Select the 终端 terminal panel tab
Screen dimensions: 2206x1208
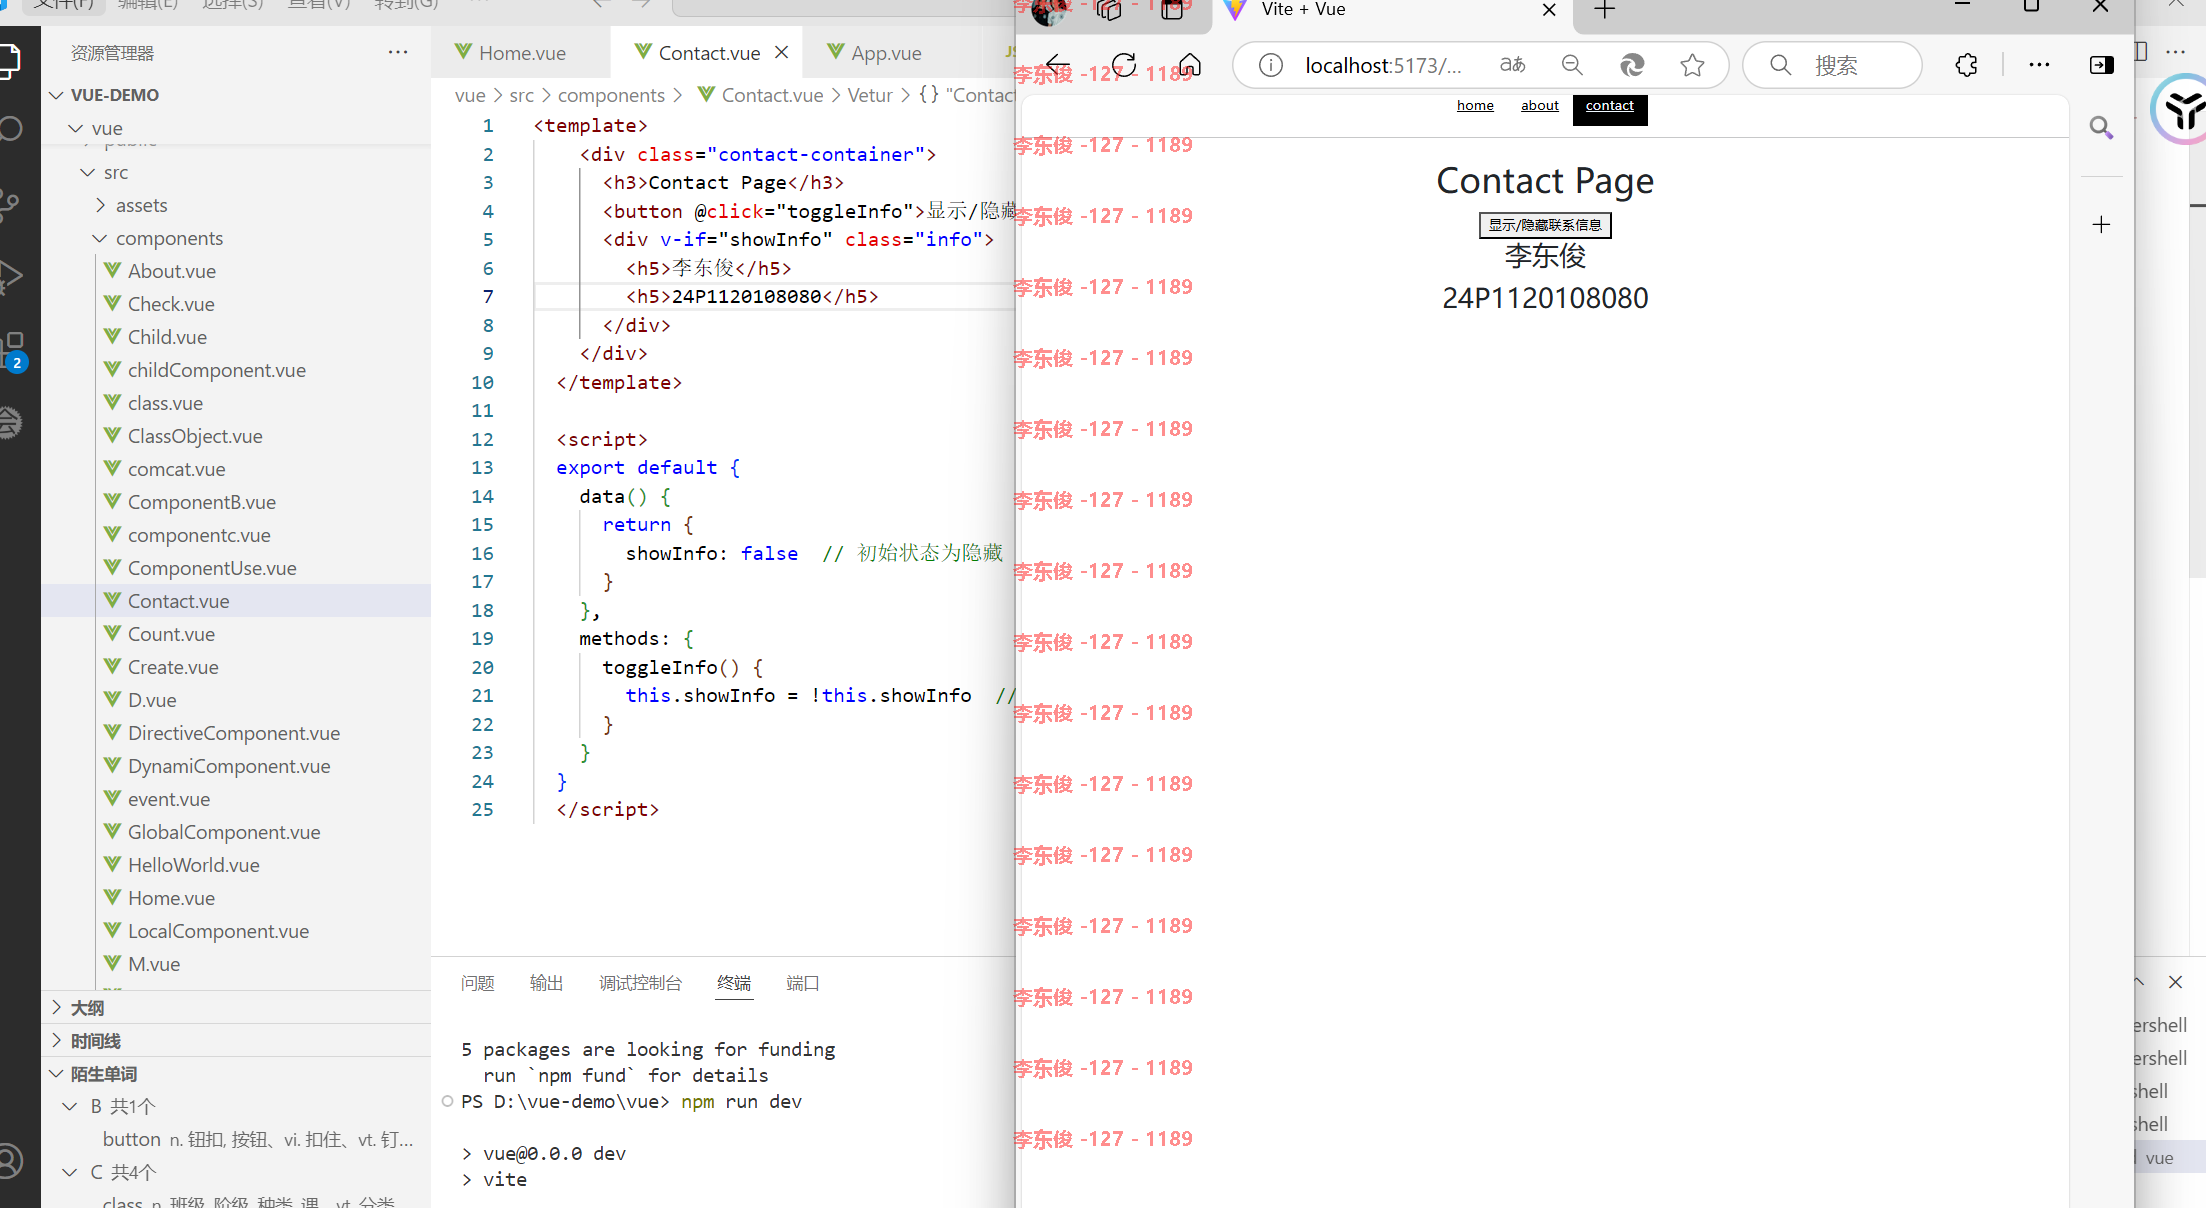[734, 983]
